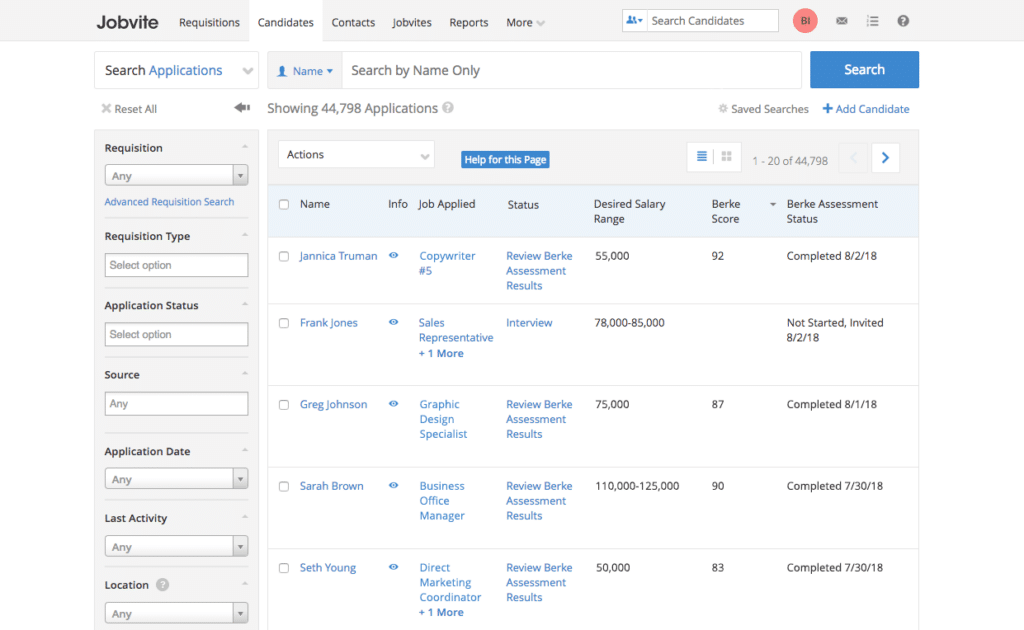Click the task list icon in header
Screen dimensions: 1024x630
pyautogui.click(x=872, y=21)
